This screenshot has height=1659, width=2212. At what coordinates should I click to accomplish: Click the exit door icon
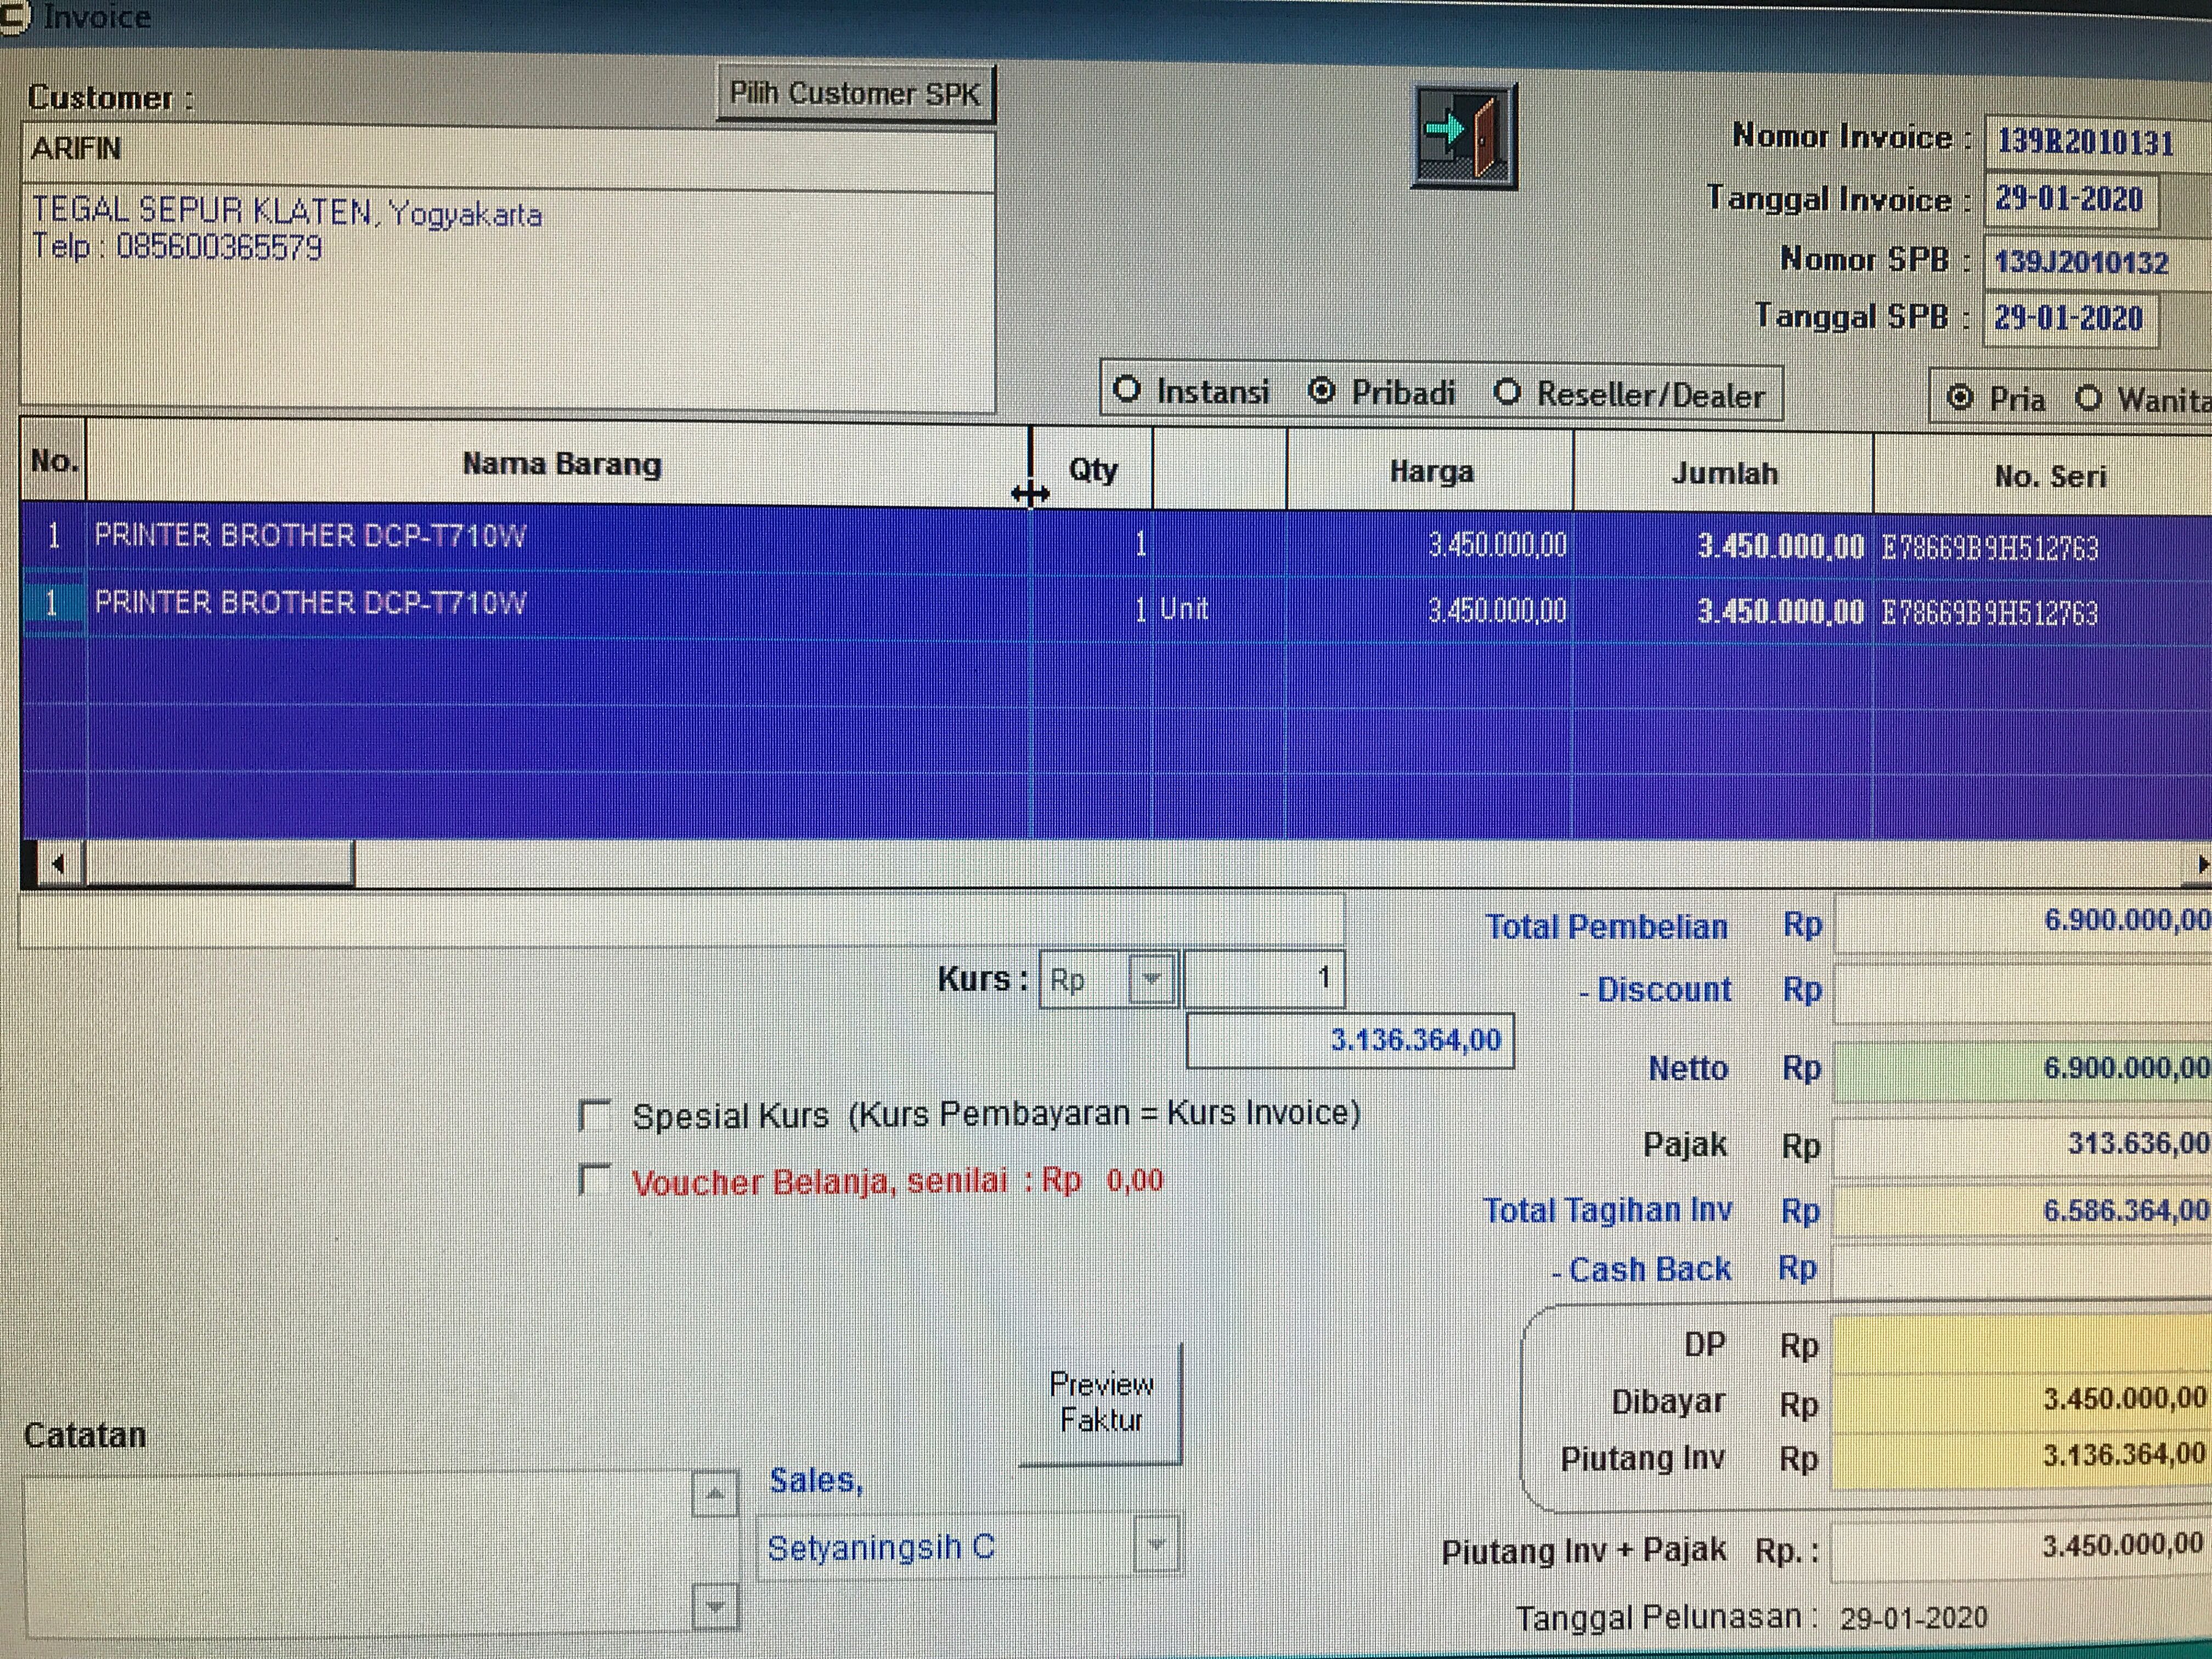coord(1464,136)
